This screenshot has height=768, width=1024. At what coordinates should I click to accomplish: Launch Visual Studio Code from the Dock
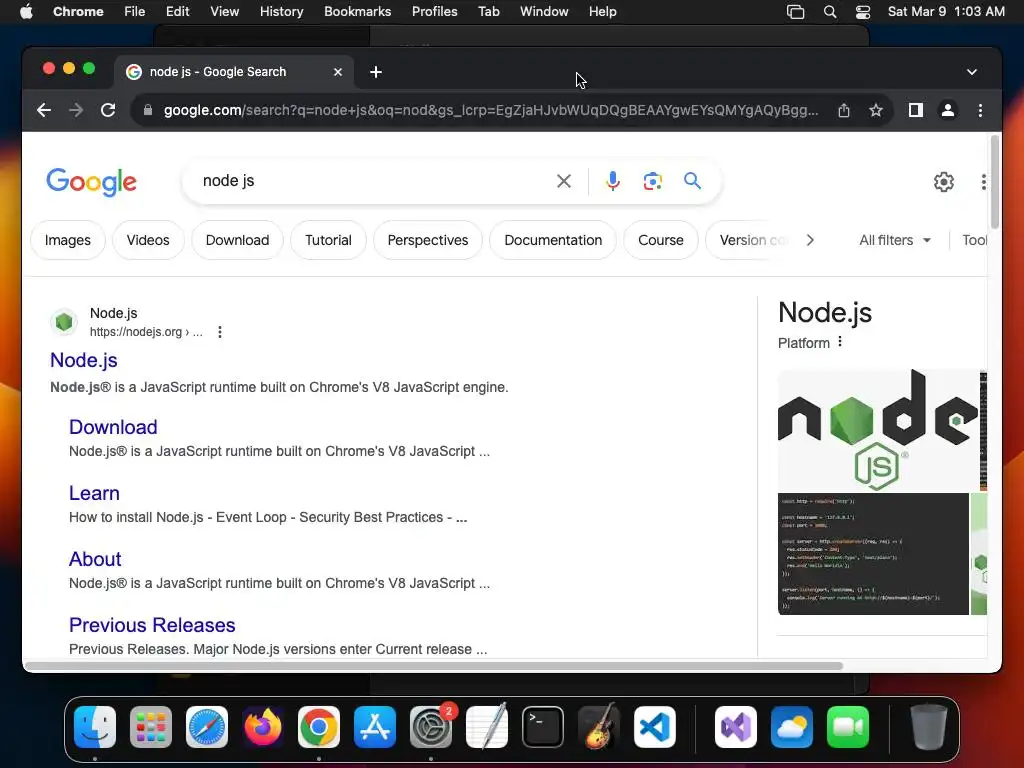coord(655,727)
